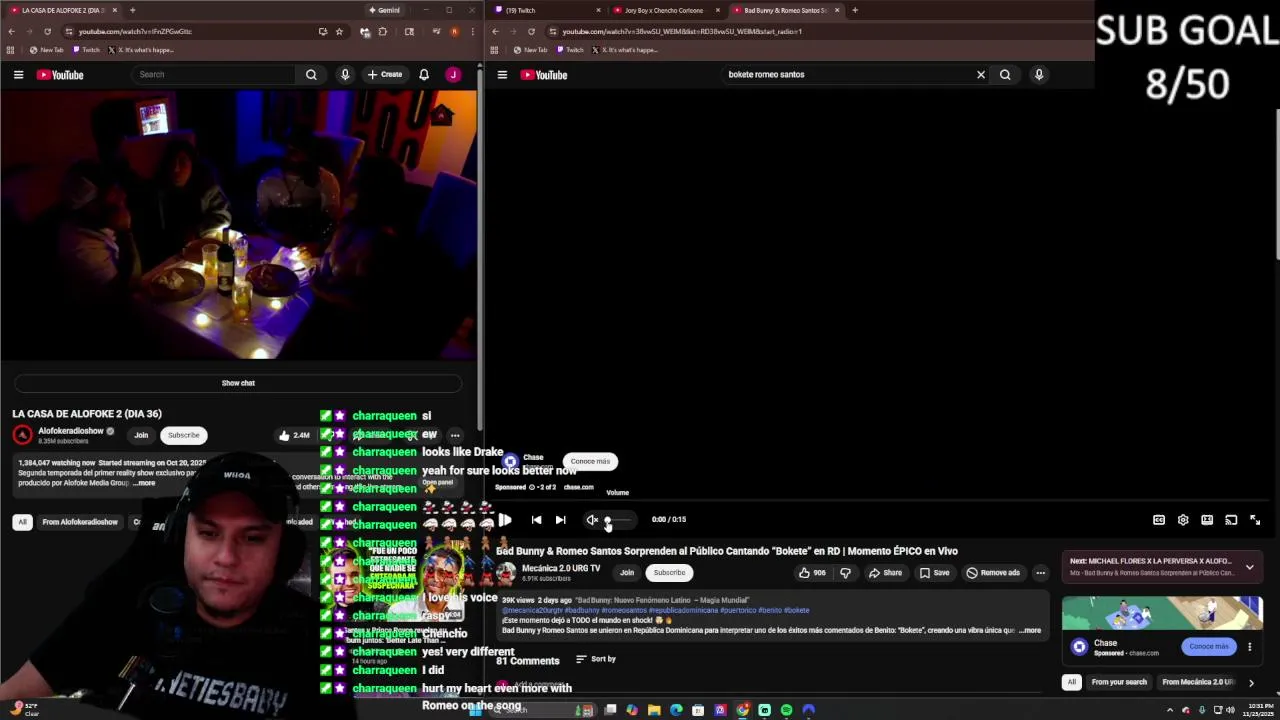
Task: Click the search magnifier in left YouTube window
Action: click(311, 75)
